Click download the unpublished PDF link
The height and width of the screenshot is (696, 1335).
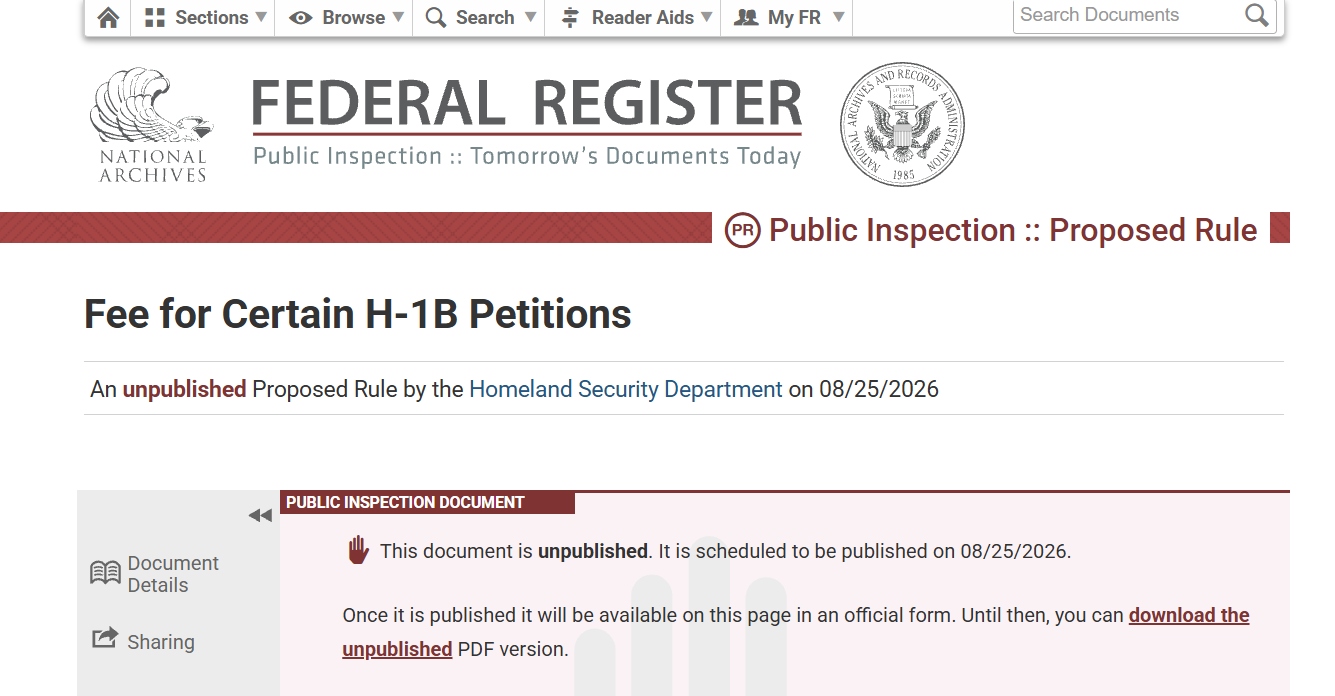click(x=796, y=632)
